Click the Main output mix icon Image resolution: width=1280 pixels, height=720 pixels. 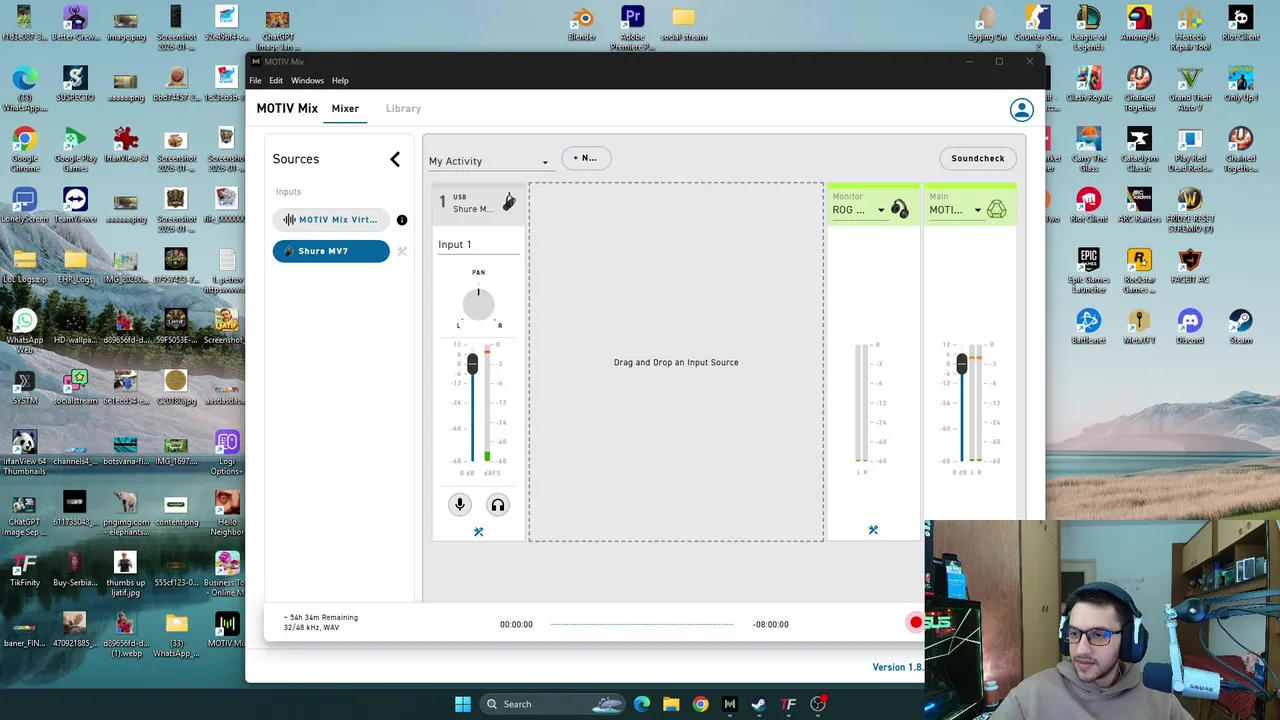(x=997, y=209)
